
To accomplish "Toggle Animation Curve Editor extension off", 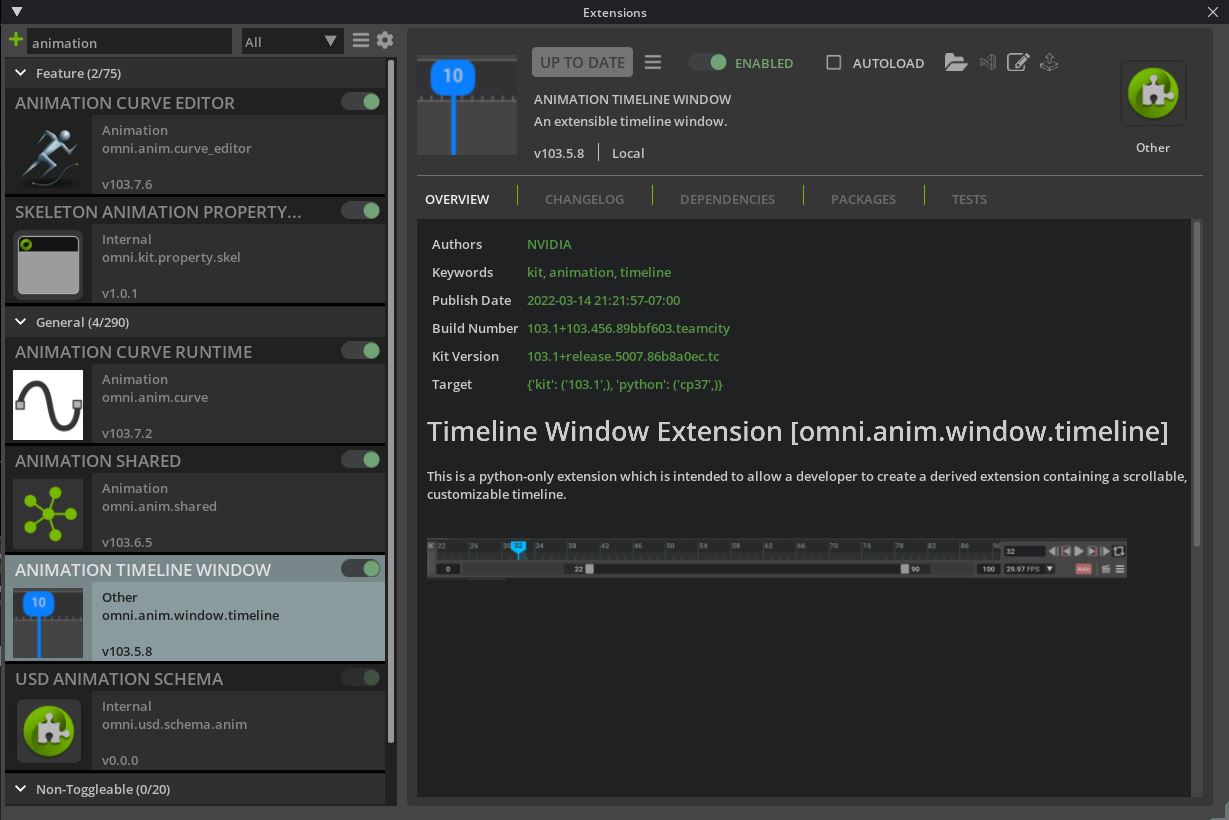I will point(360,102).
